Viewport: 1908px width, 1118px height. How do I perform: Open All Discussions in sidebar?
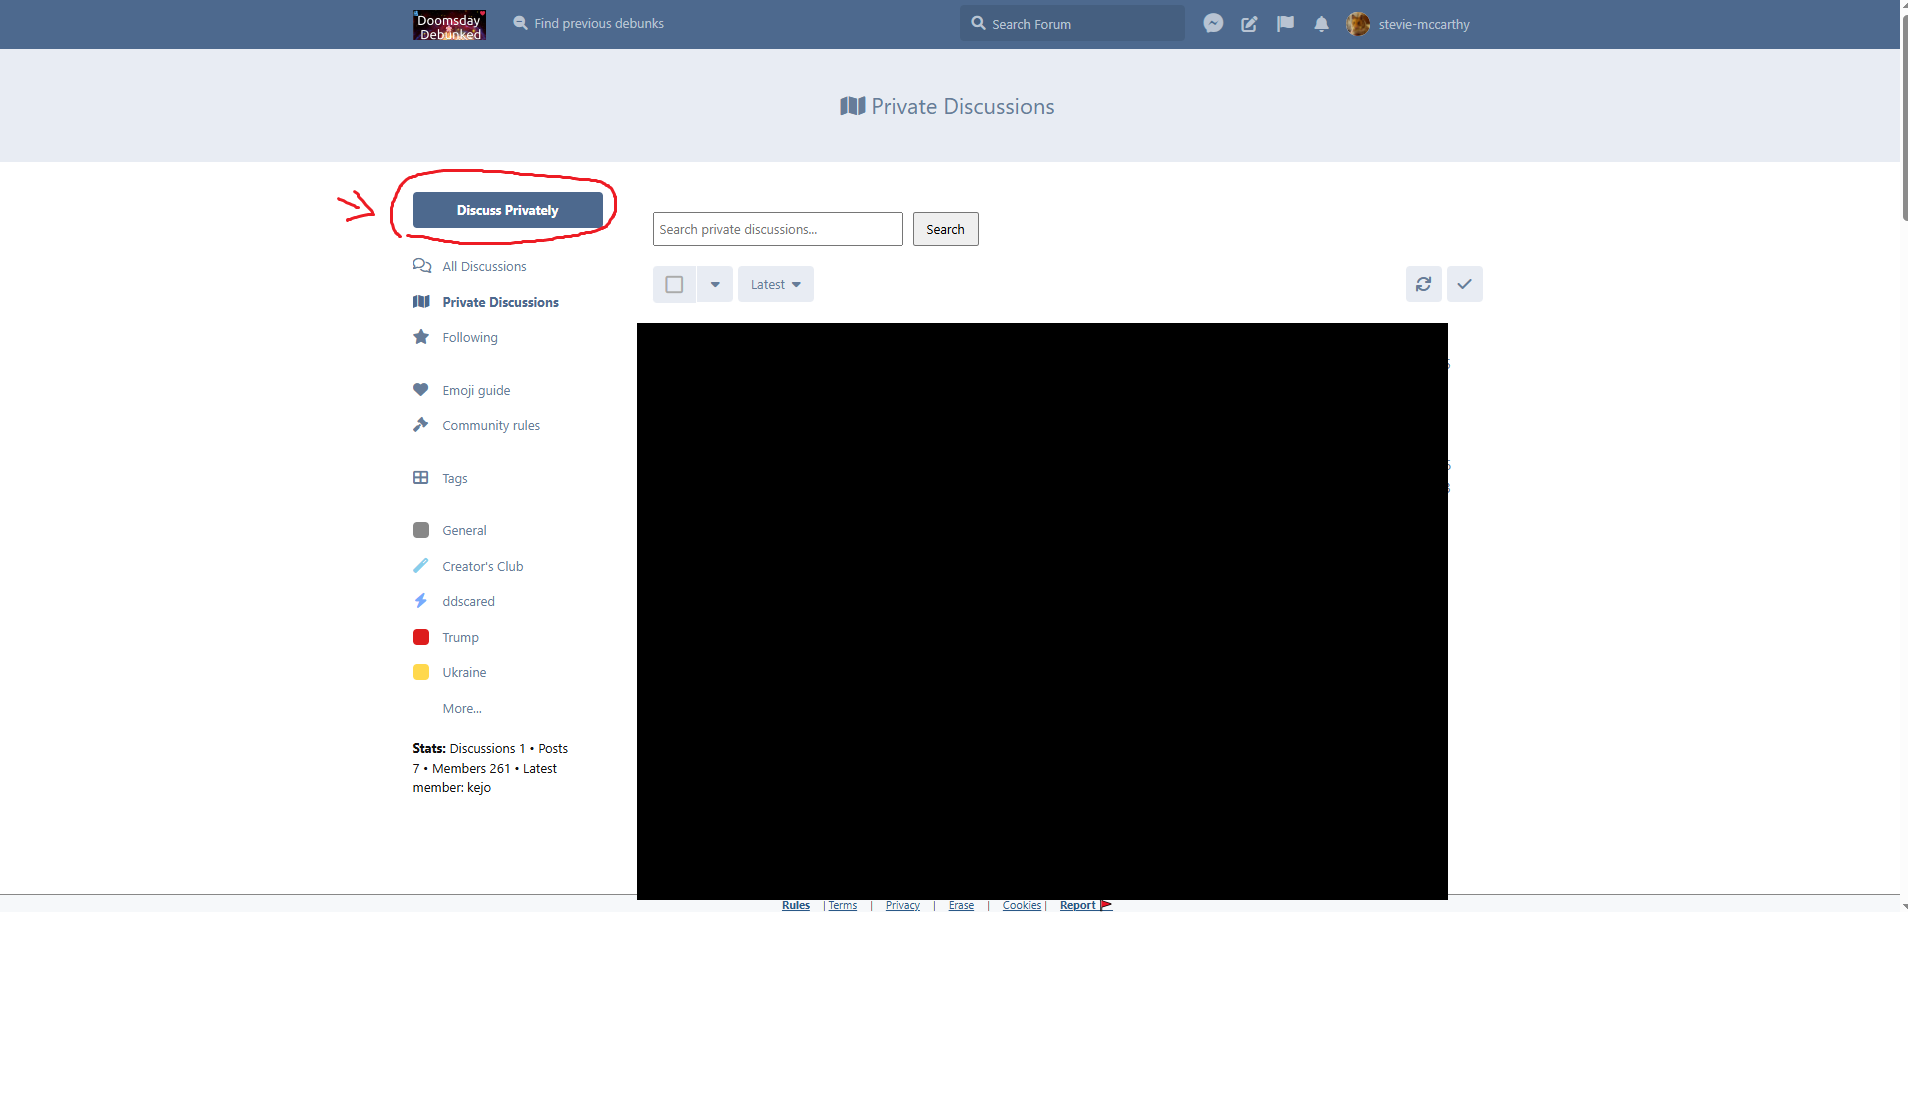pos(484,266)
